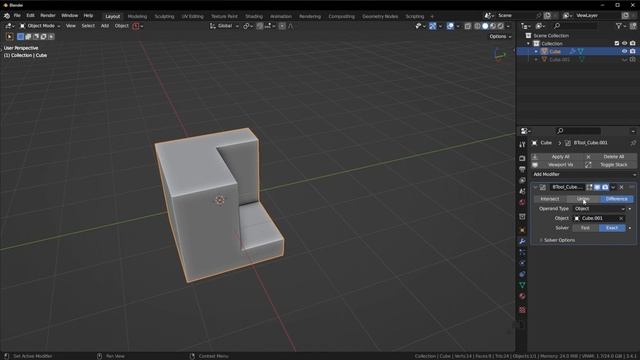Image resolution: width=640 pixels, height=360 pixels.
Task: Toggle Collection exclude checkbox in outliner
Action: tap(617, 43)
